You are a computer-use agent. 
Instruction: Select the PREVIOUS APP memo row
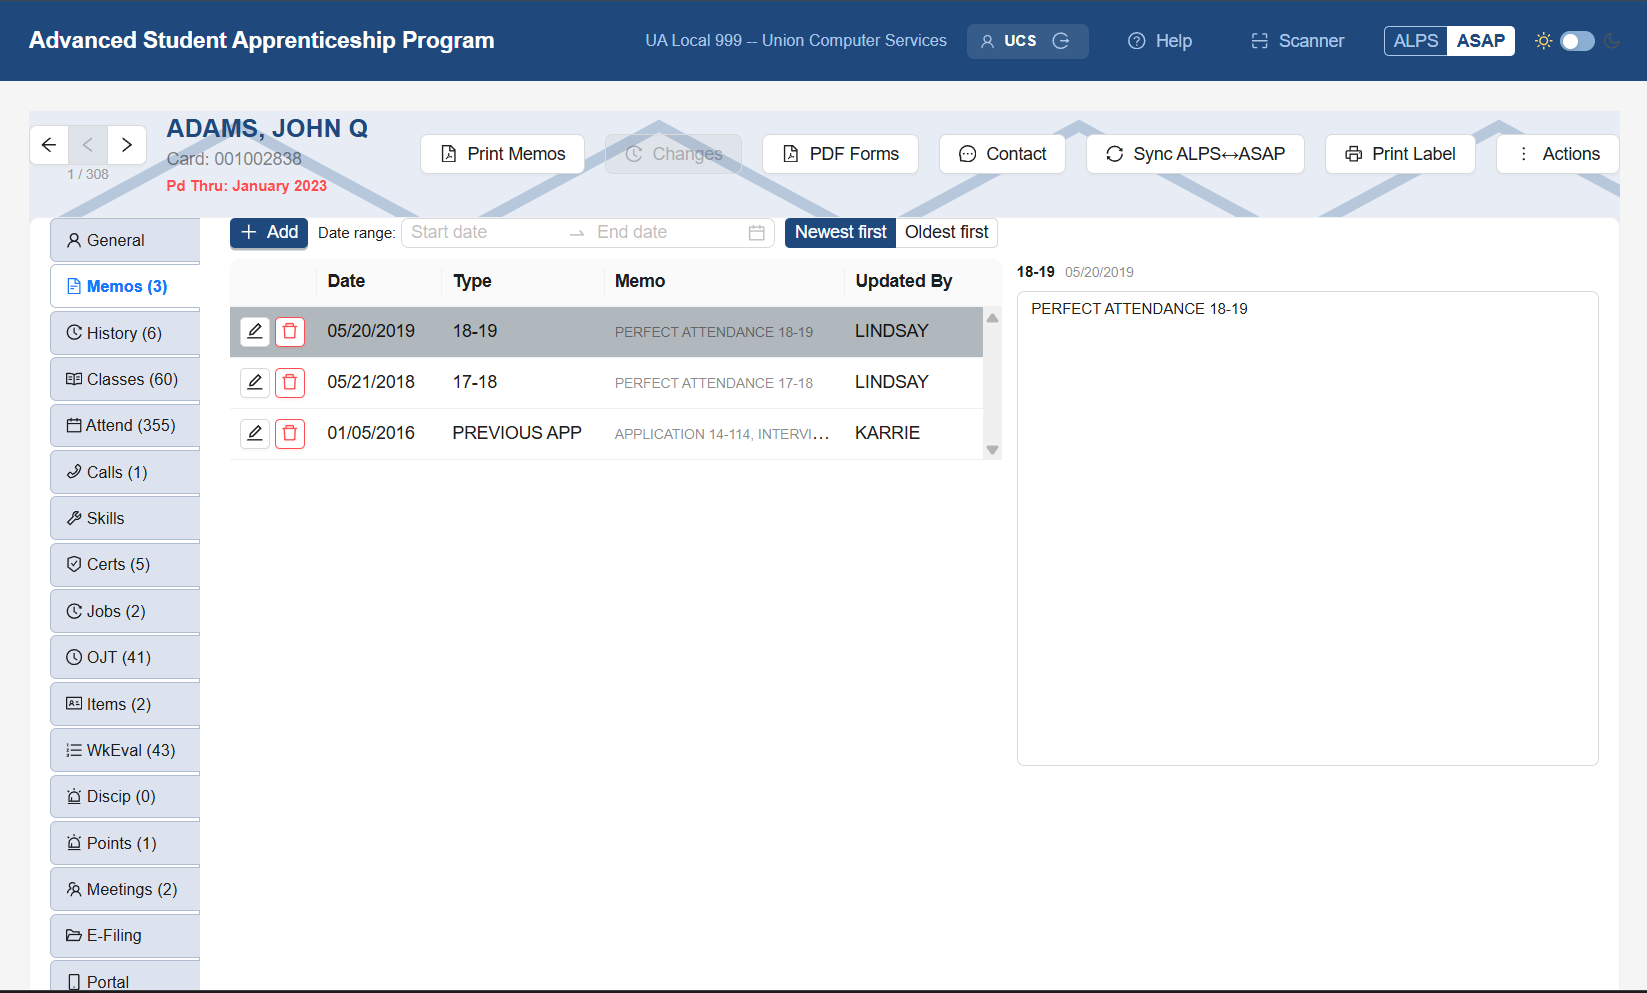pos(606,433)
